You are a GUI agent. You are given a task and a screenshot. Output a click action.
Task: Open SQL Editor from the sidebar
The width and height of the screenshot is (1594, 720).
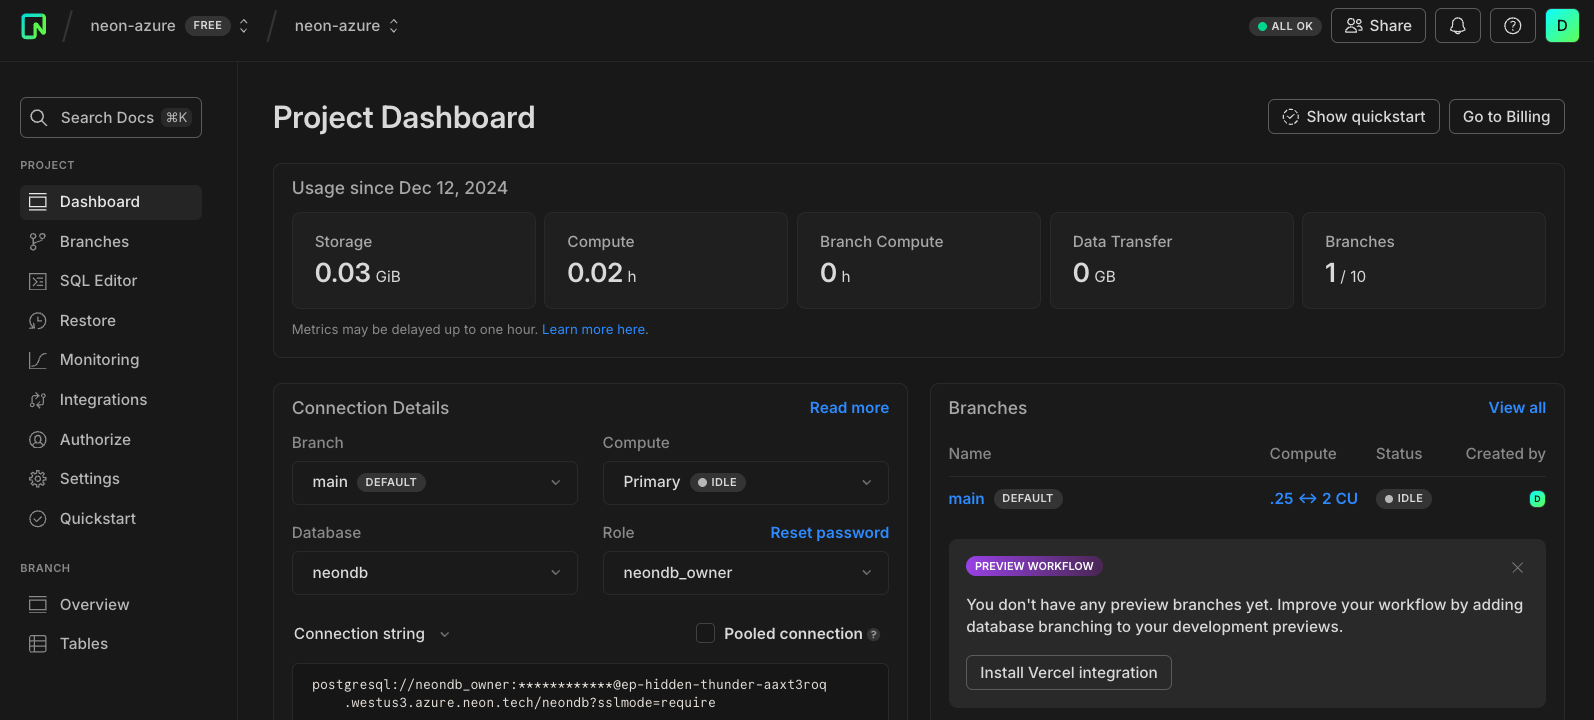point(98,281)
